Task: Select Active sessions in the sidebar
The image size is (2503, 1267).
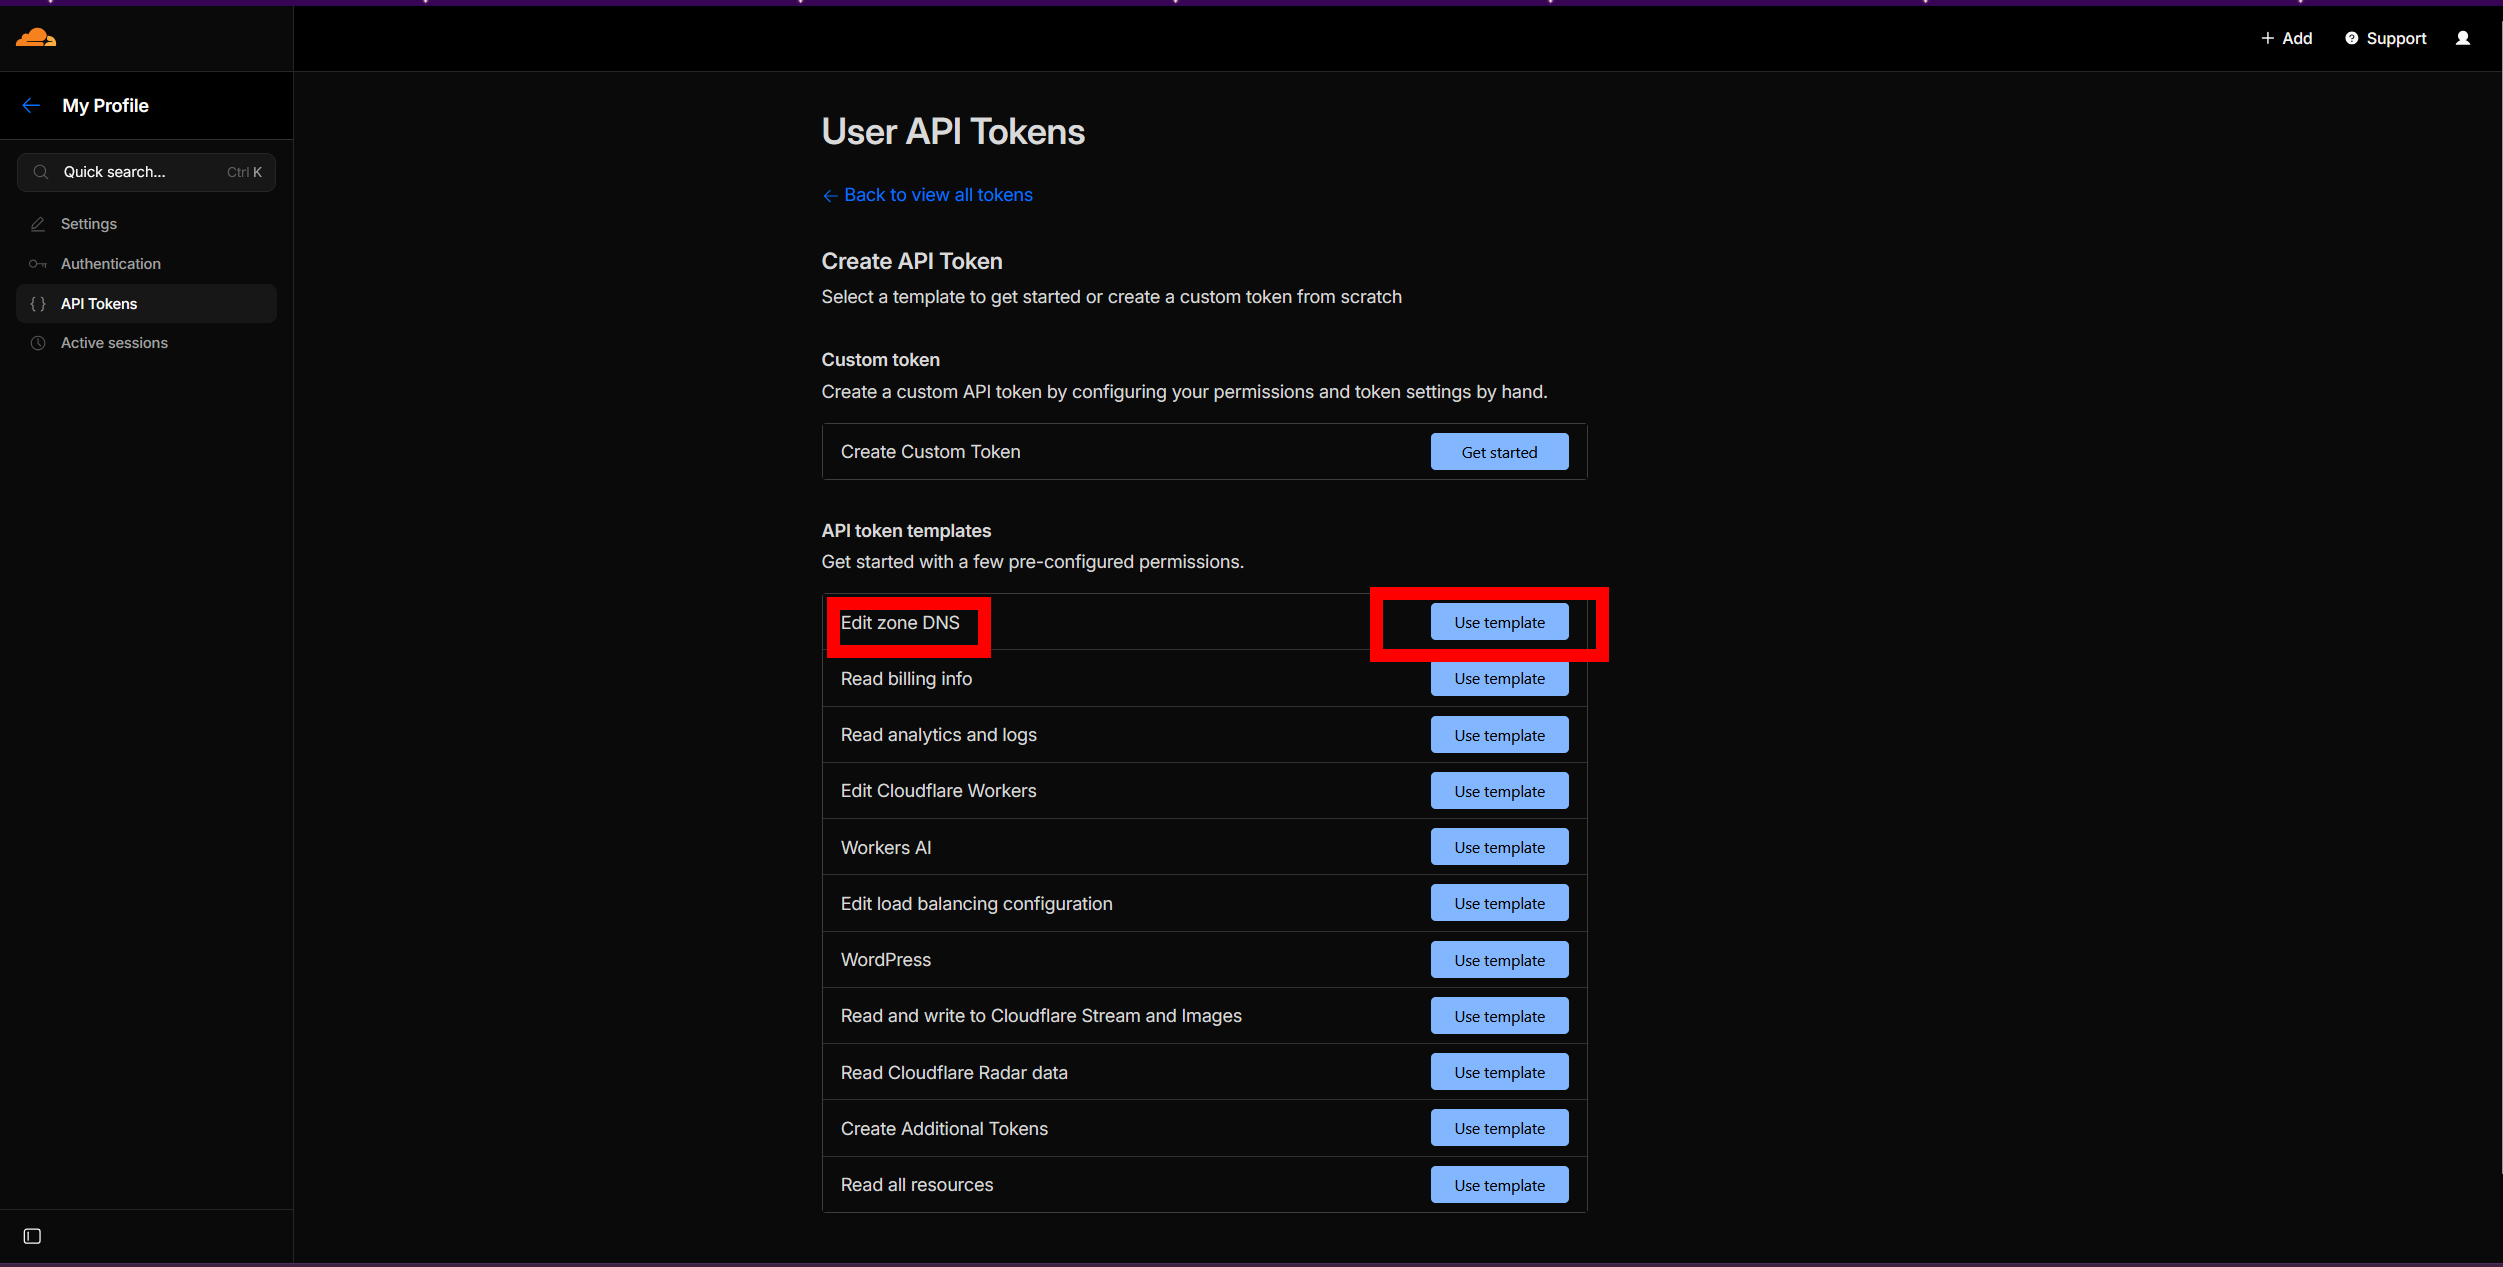Action: tap(113, 343)
